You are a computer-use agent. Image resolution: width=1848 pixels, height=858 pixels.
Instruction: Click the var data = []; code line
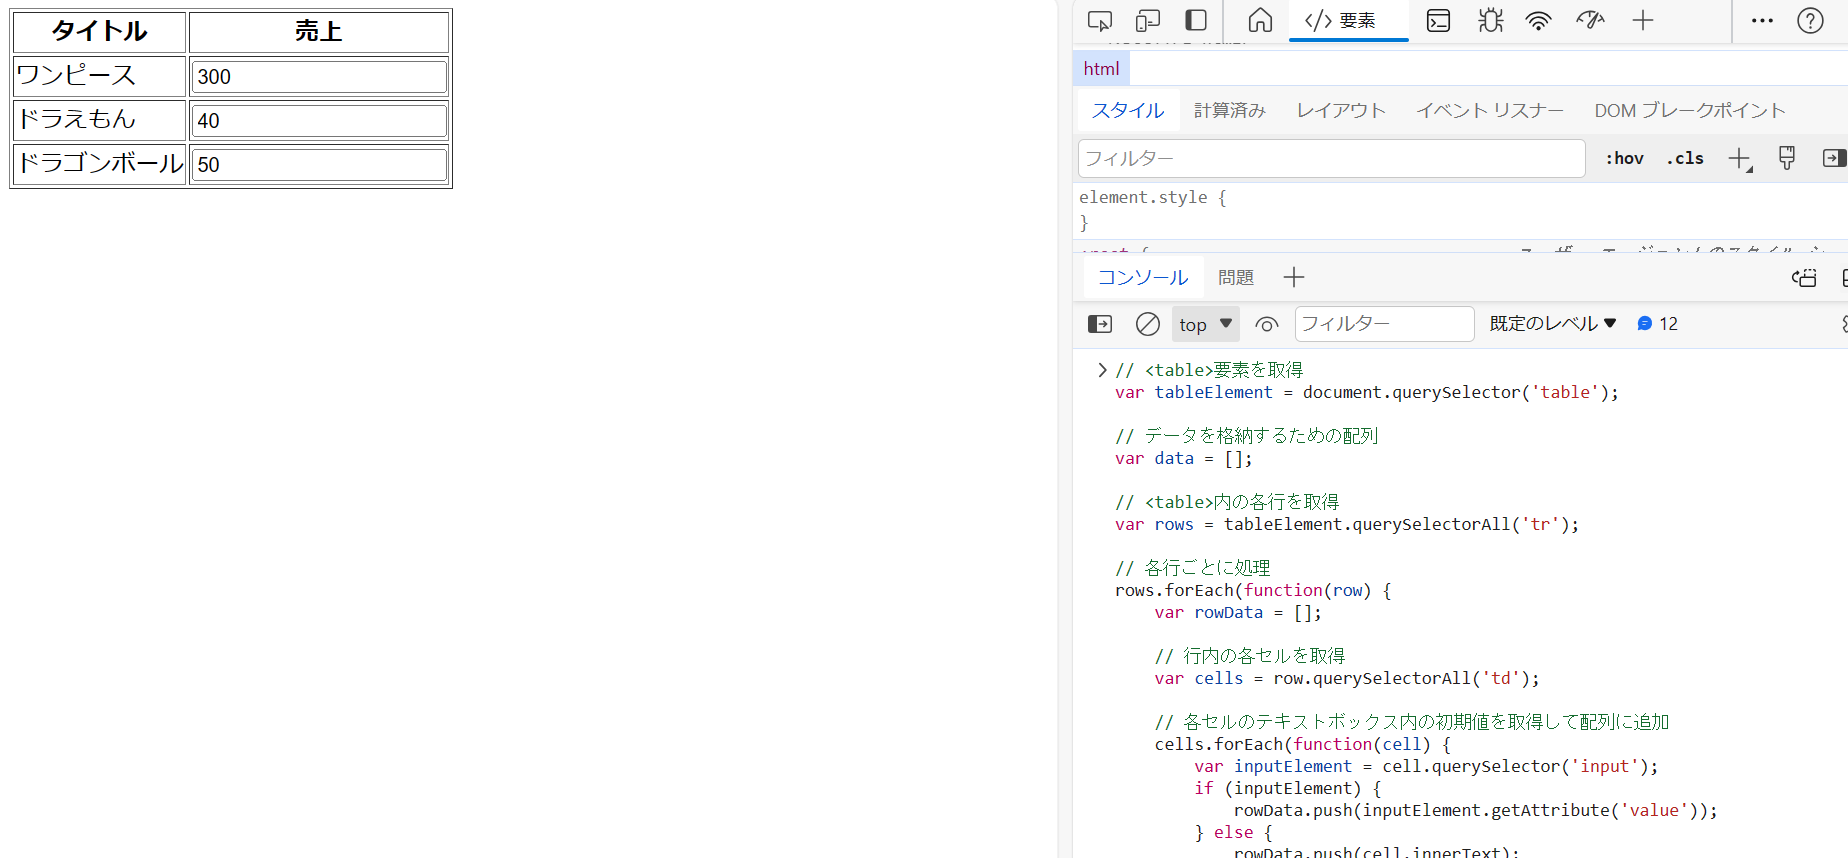click(x=1184, y=458)
